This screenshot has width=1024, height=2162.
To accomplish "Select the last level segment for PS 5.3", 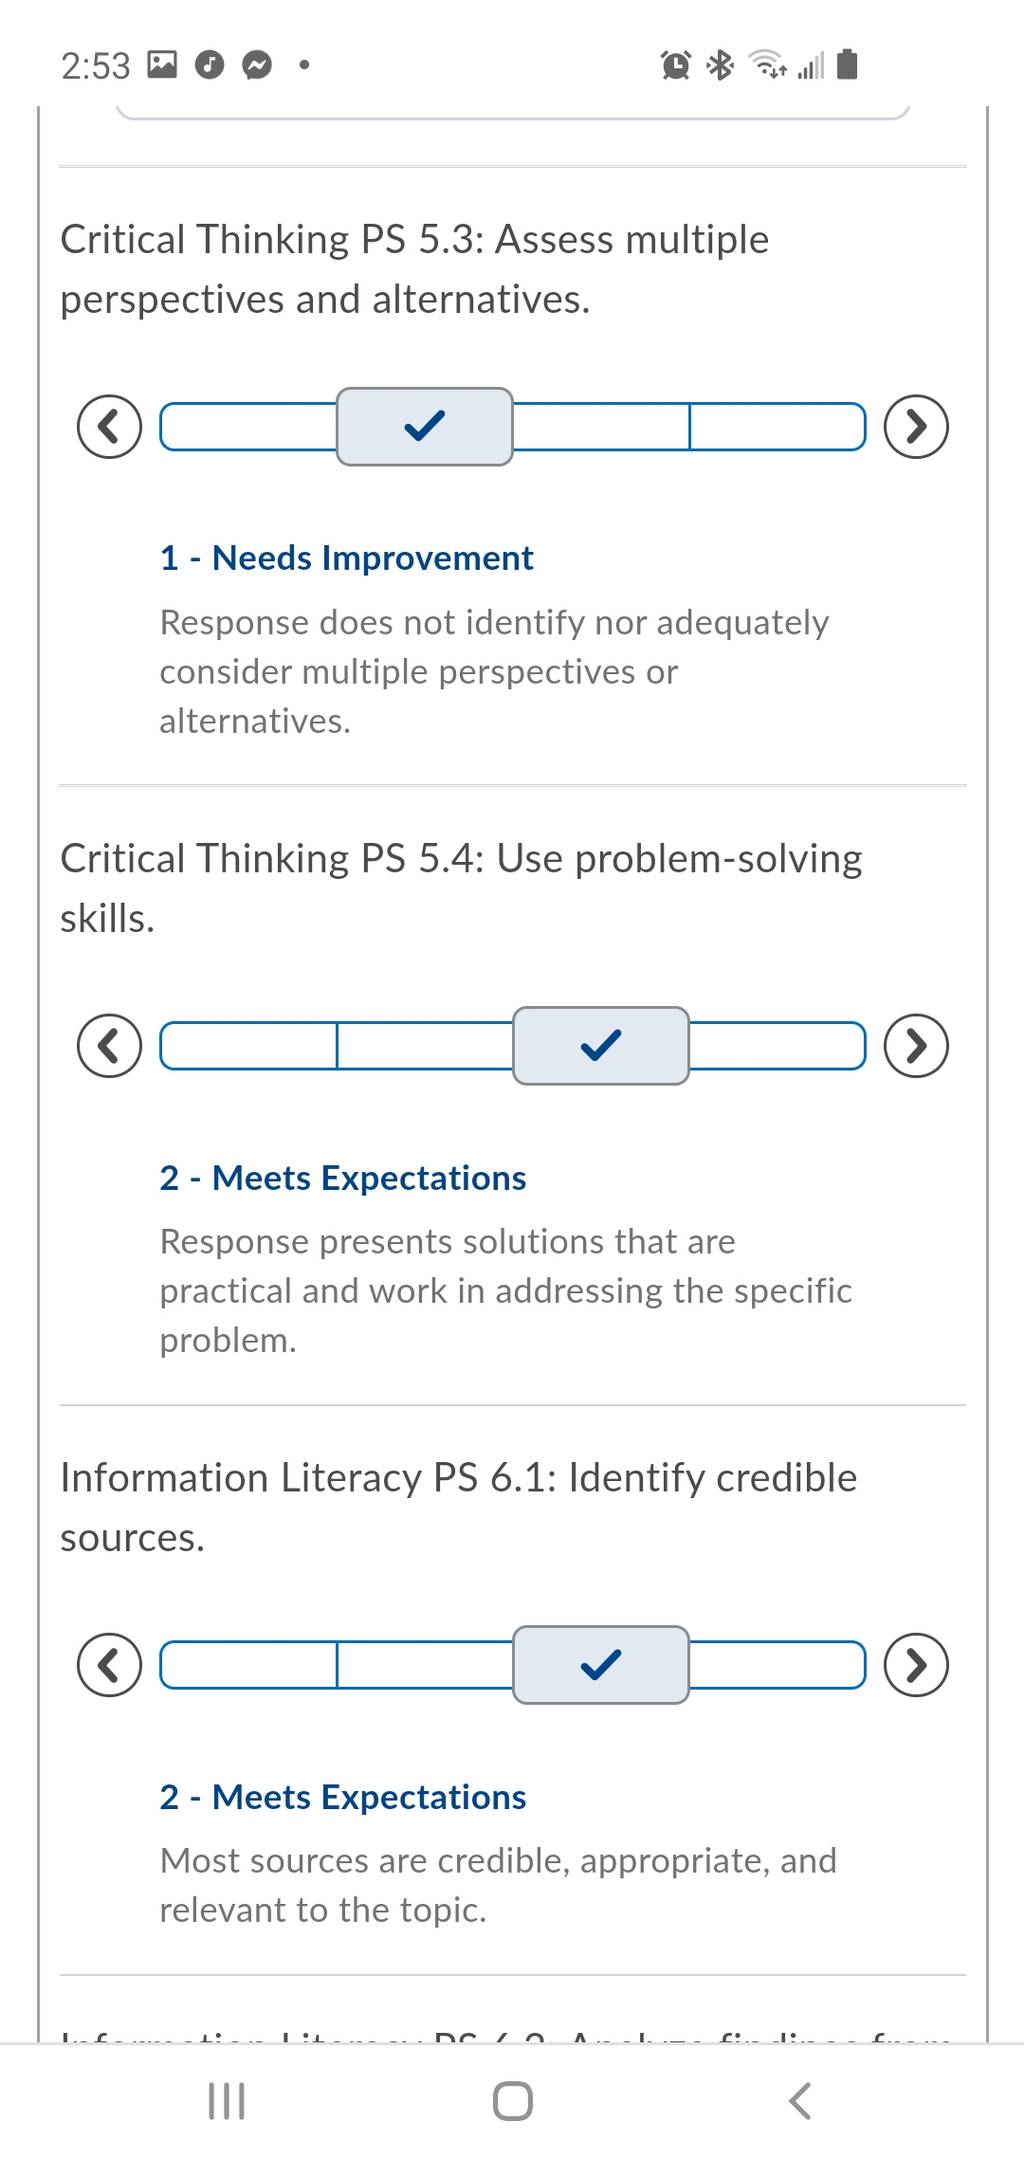I will pyautogui.click(x=777, y=427).
